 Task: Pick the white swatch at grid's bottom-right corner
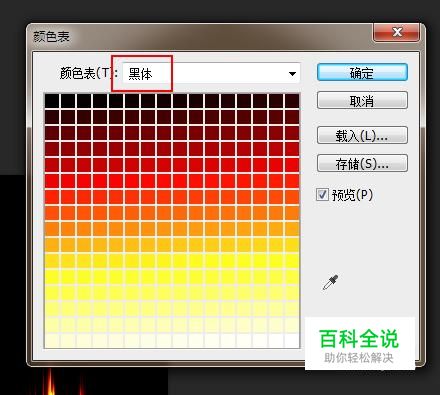pyautogui.click(x=292, y=341)
